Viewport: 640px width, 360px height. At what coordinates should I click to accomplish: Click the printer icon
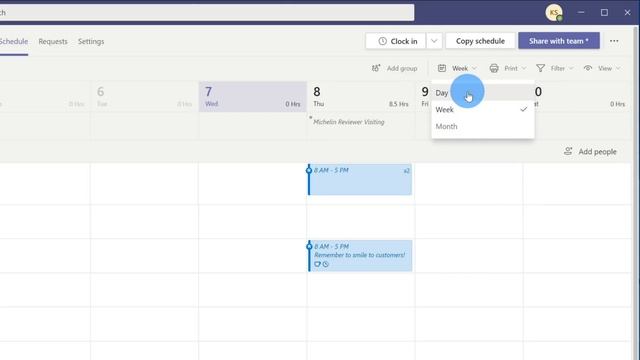(494, 68)
